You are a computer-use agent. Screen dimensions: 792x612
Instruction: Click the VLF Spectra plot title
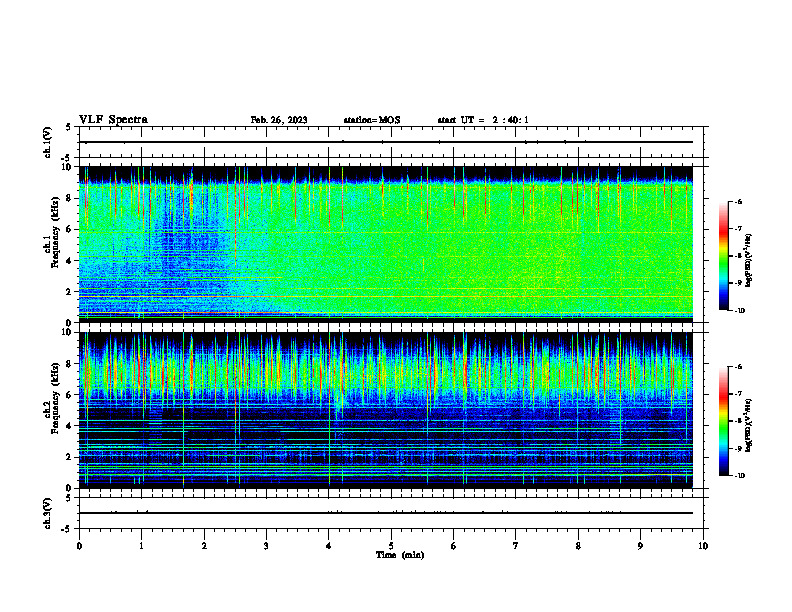113,120
